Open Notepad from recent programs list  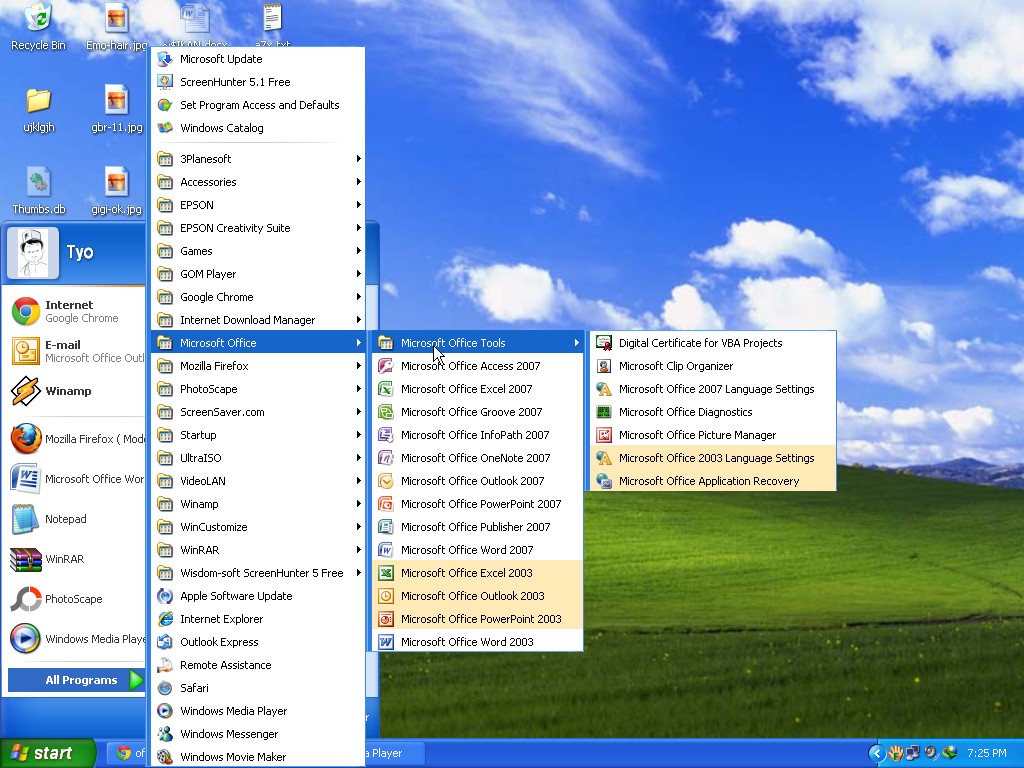tap(76, 519)
